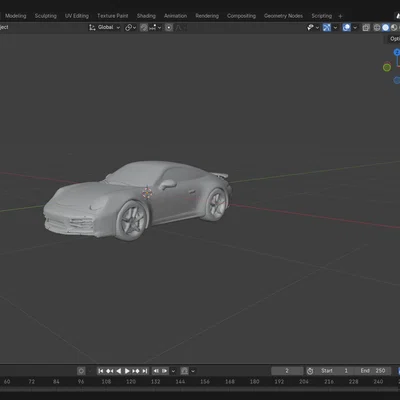This screenshot has height=400, width=400.
Task: Click frame 204 on the timeline ruler
Action: click(304, 382)
